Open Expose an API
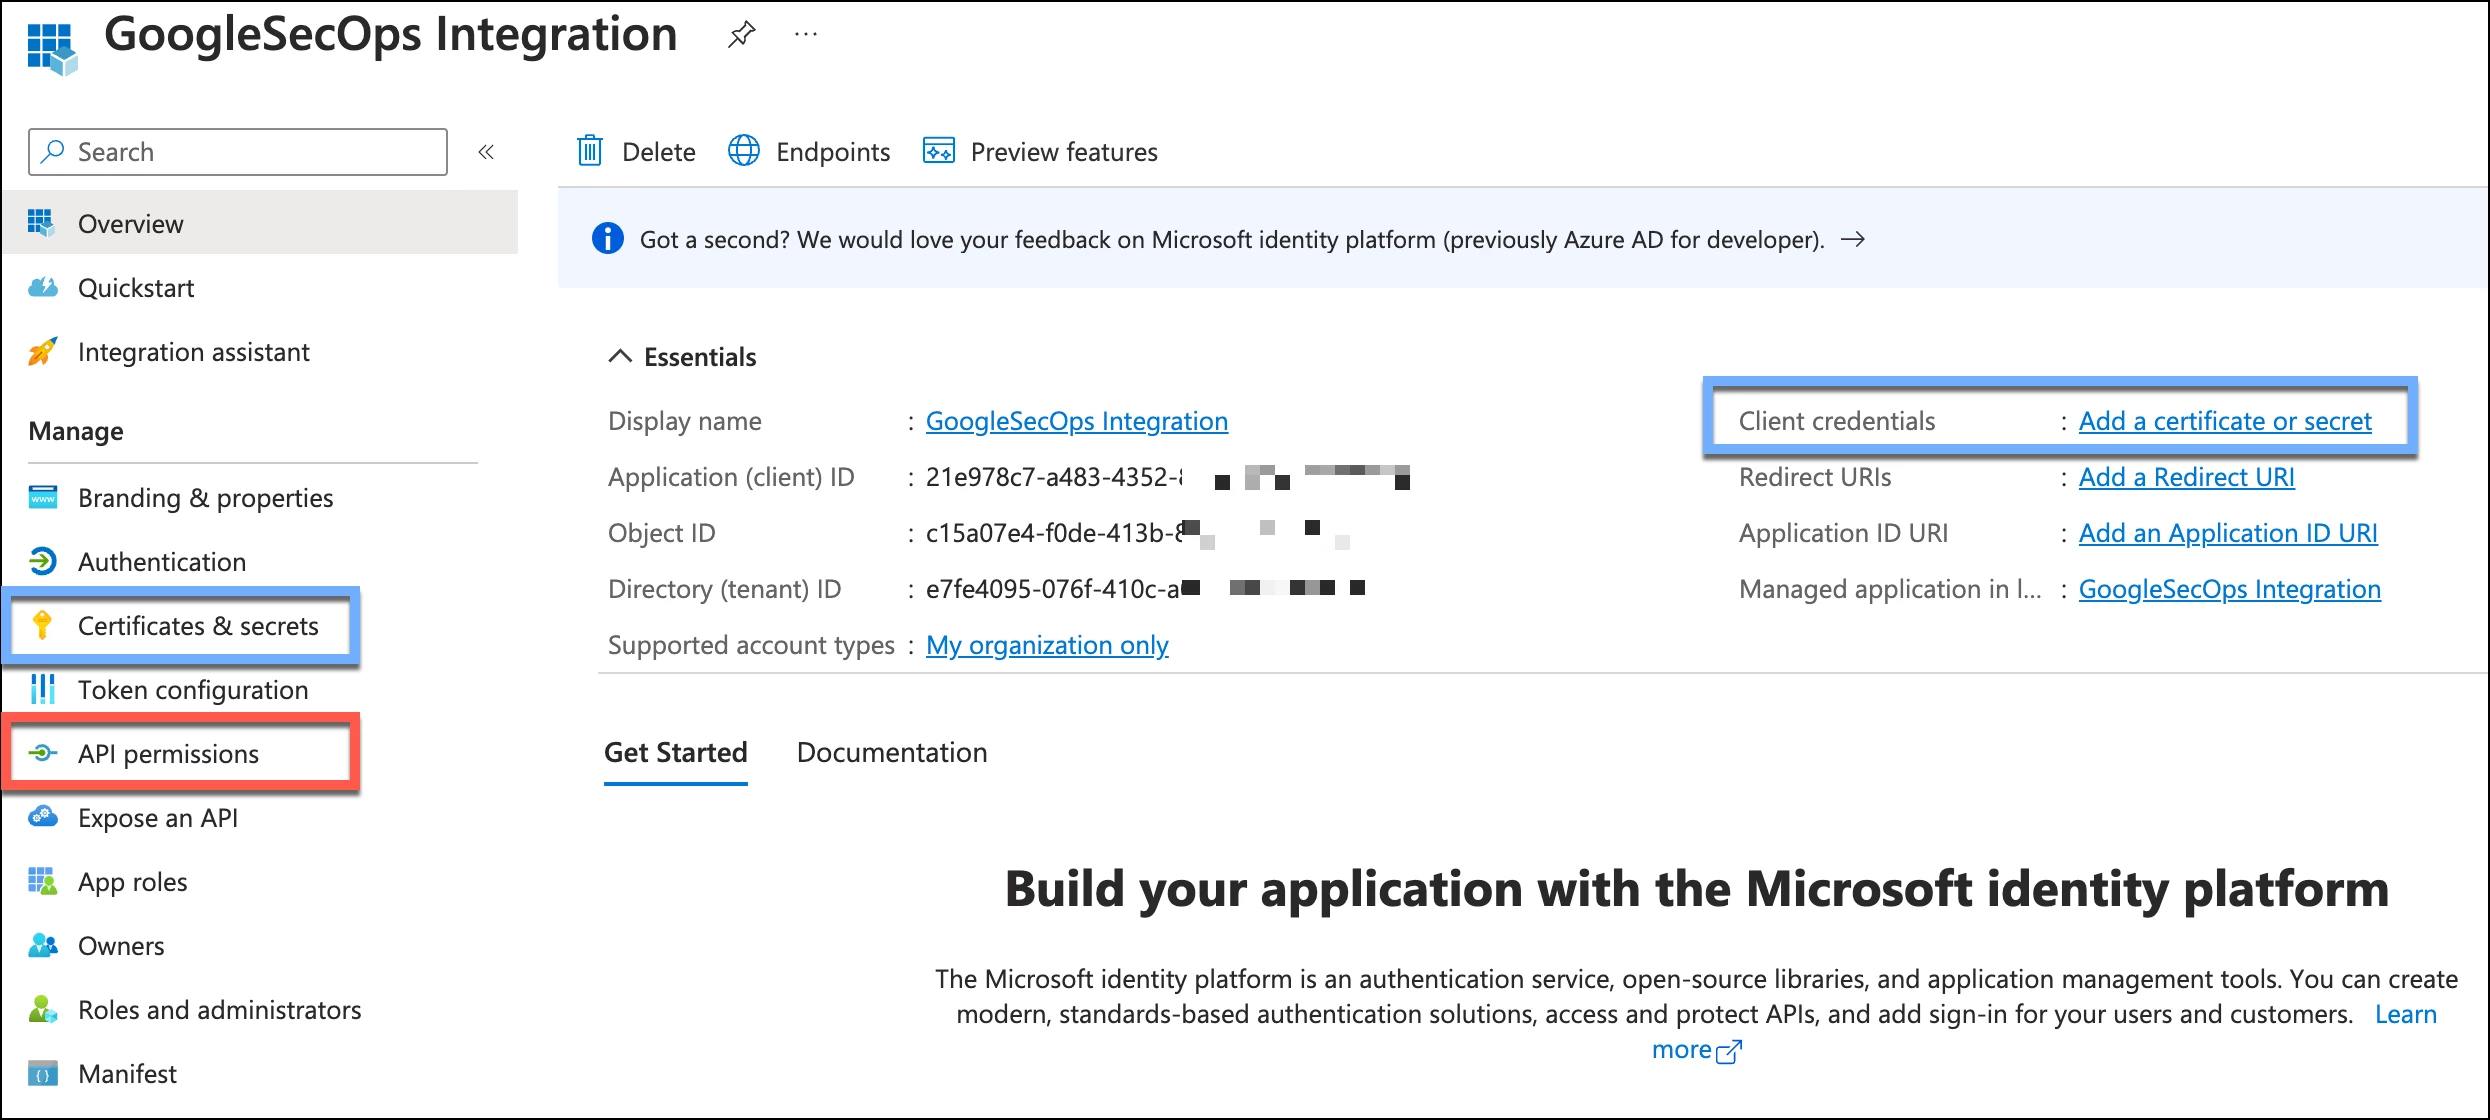The height and width of the screenshot is (1120, 2490). pos(158,818)
